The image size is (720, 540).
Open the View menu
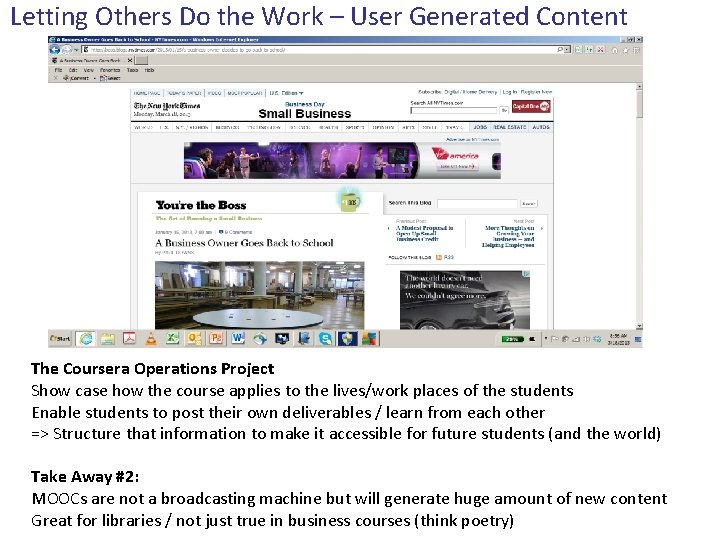click(x=89, y=70)
